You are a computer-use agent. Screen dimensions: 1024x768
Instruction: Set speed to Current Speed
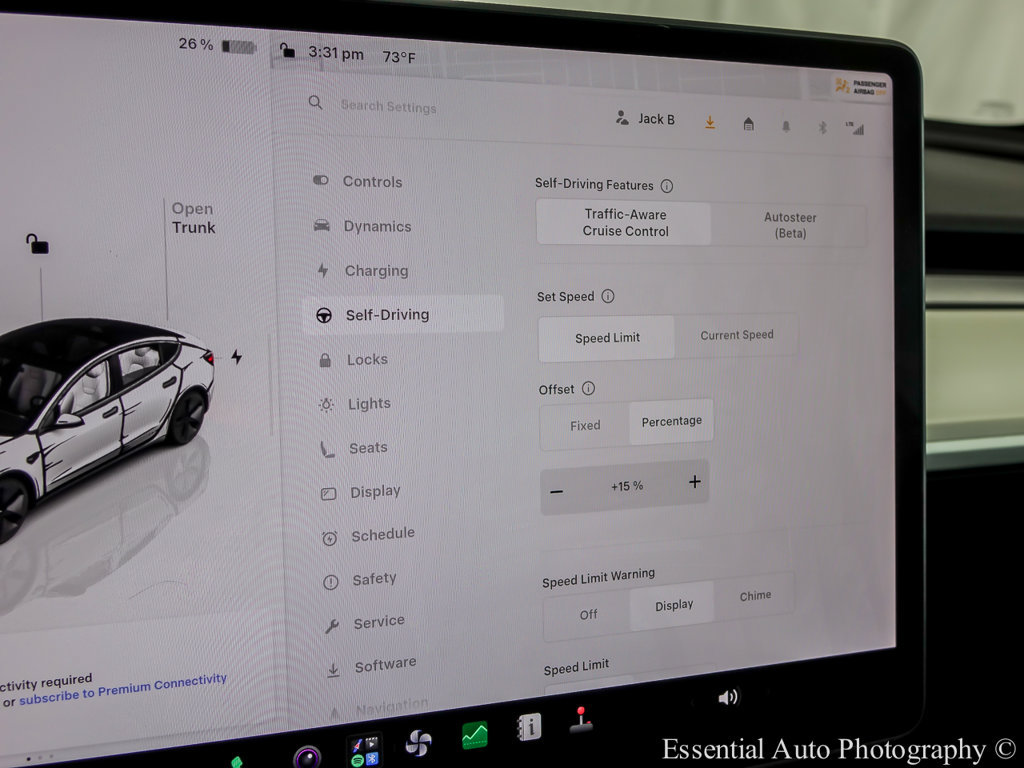pyautogui.click(x=737, y=336)
